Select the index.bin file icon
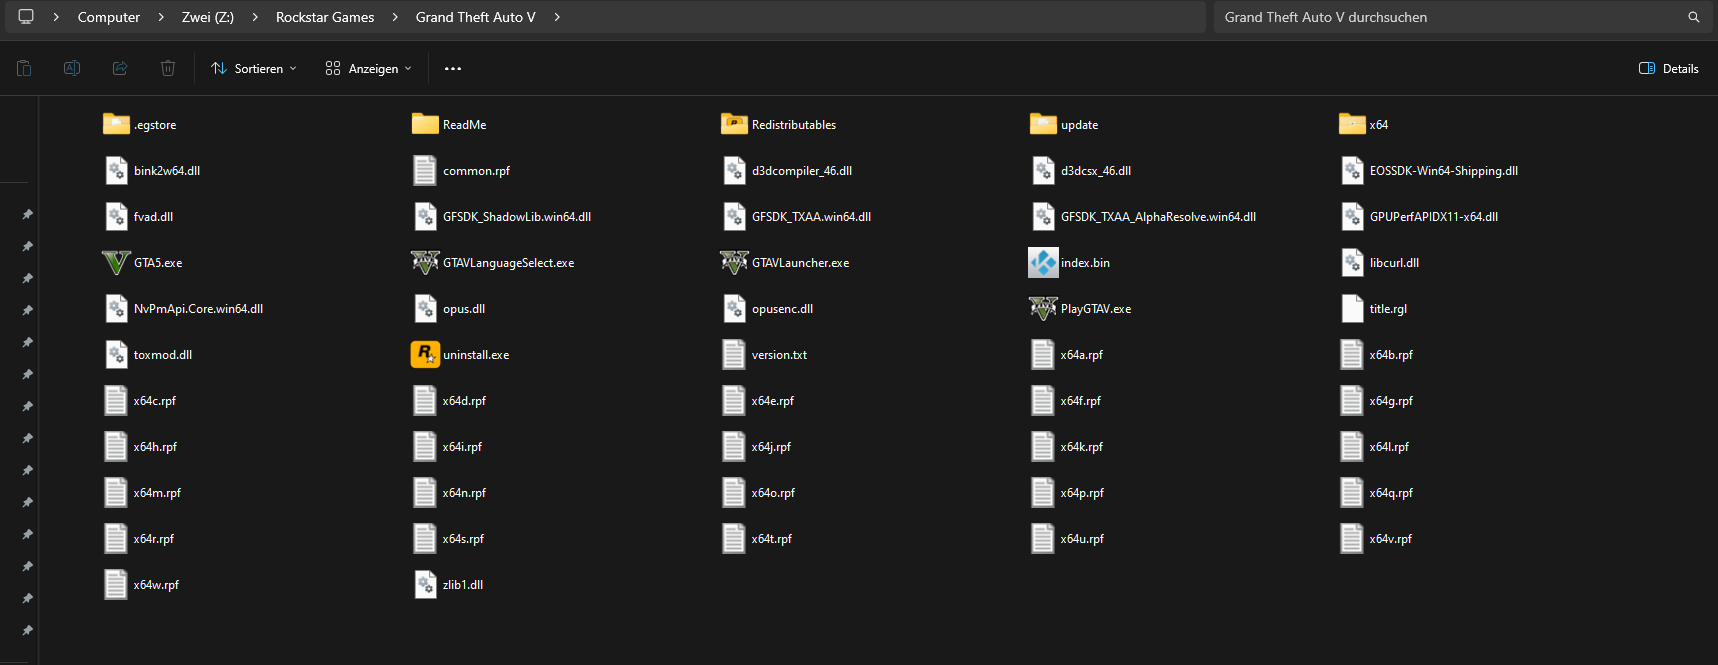 coord(1043,263)
